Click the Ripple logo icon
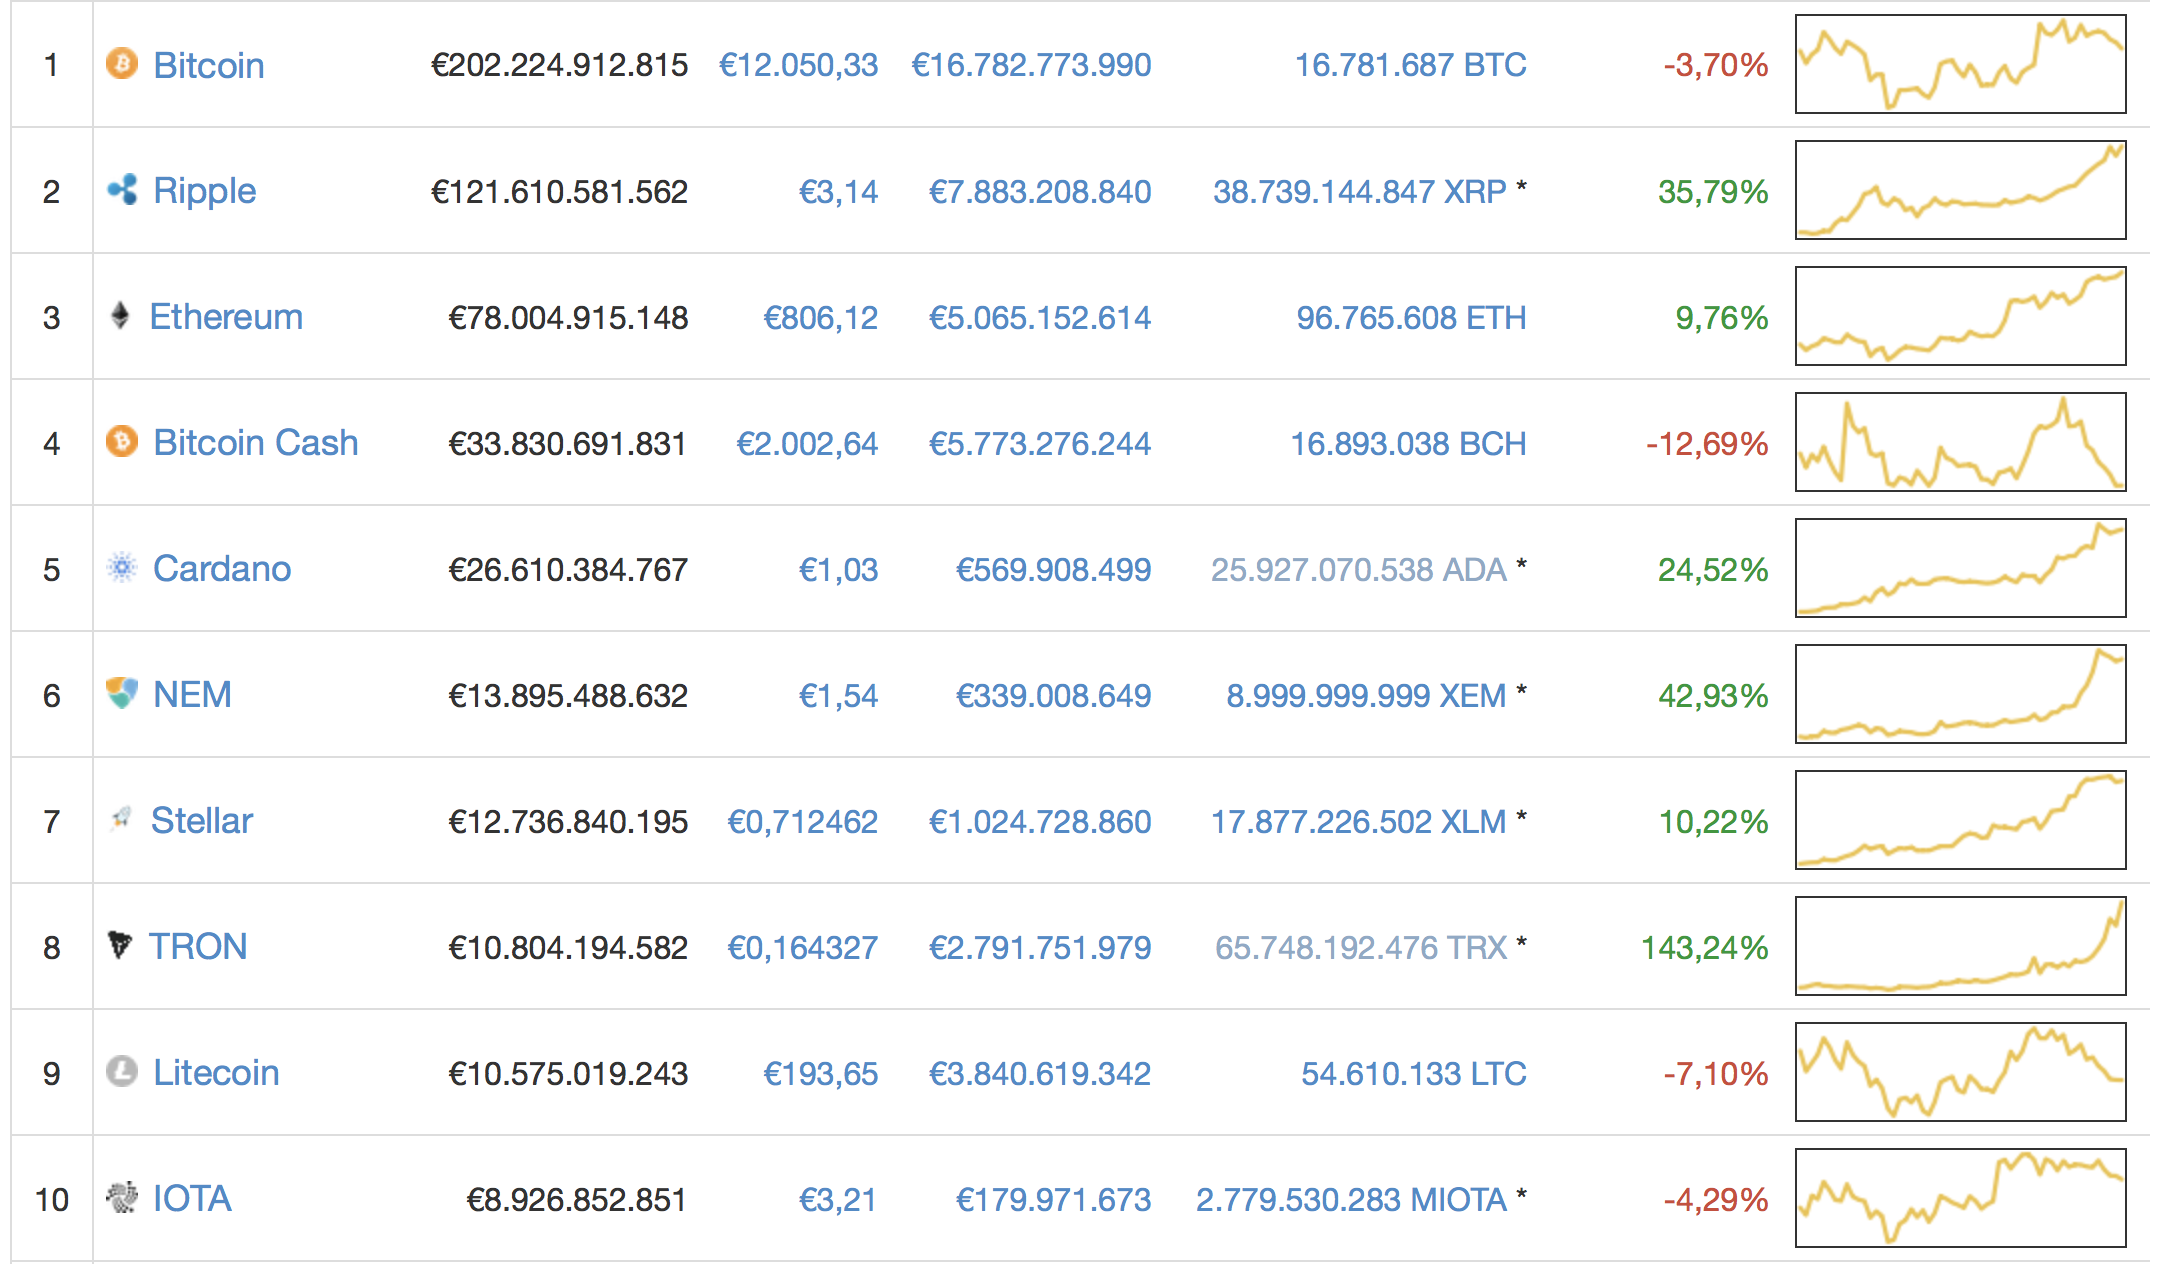The width and height of the screenshot is (2164, 1264). (x=122, y=190)
